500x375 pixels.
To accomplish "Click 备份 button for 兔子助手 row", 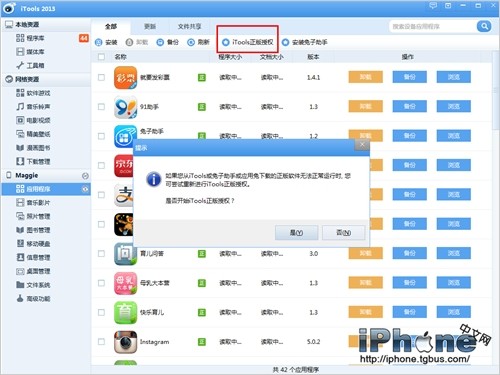I will (410, 136).
